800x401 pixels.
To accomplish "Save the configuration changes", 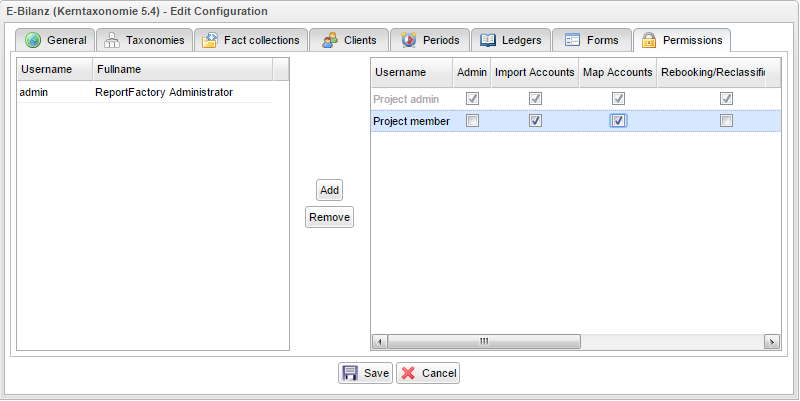I will 365,373.
